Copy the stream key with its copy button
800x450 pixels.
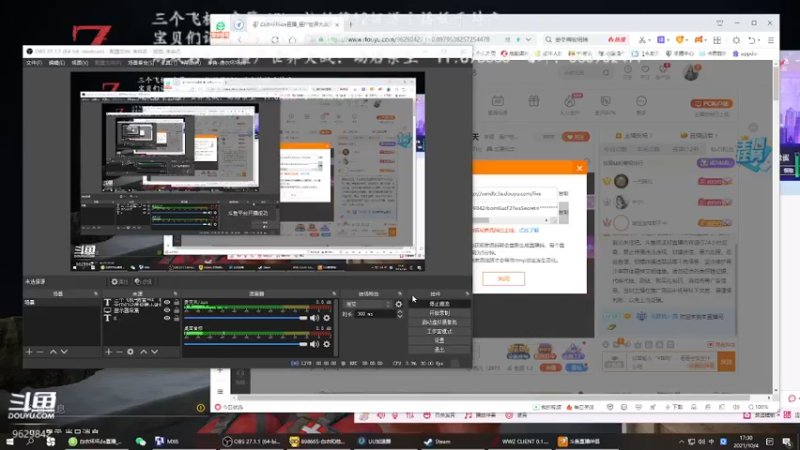(x=563, y=212)
